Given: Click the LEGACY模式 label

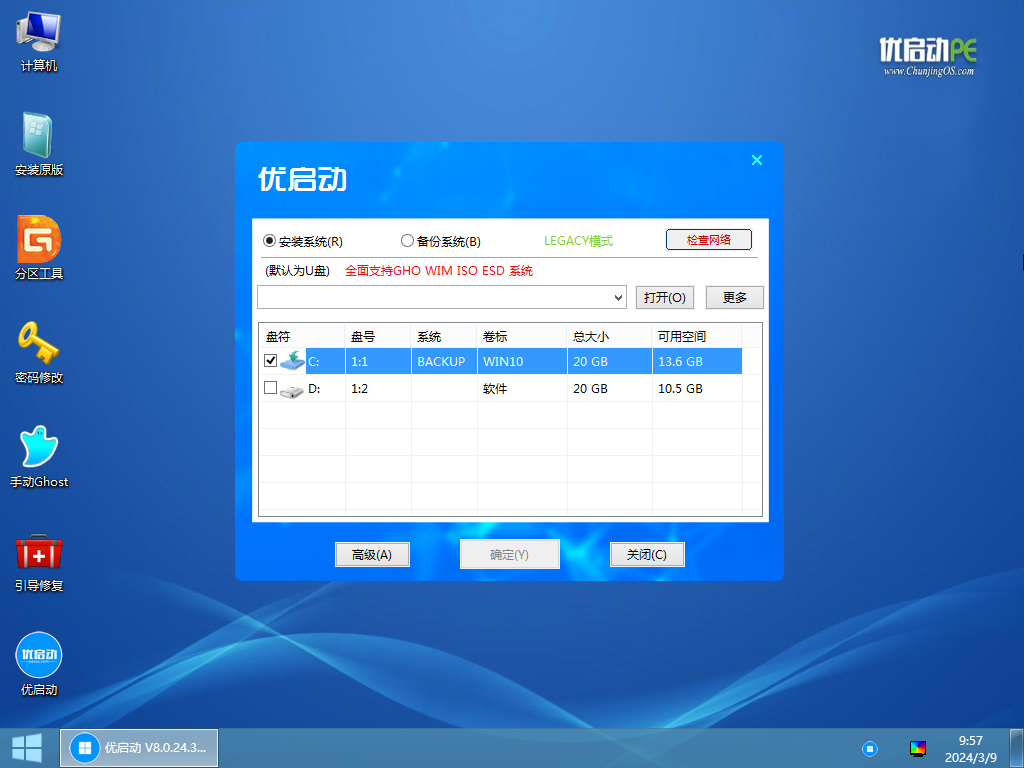Looking at the screenshot, I should coord(579,241).
